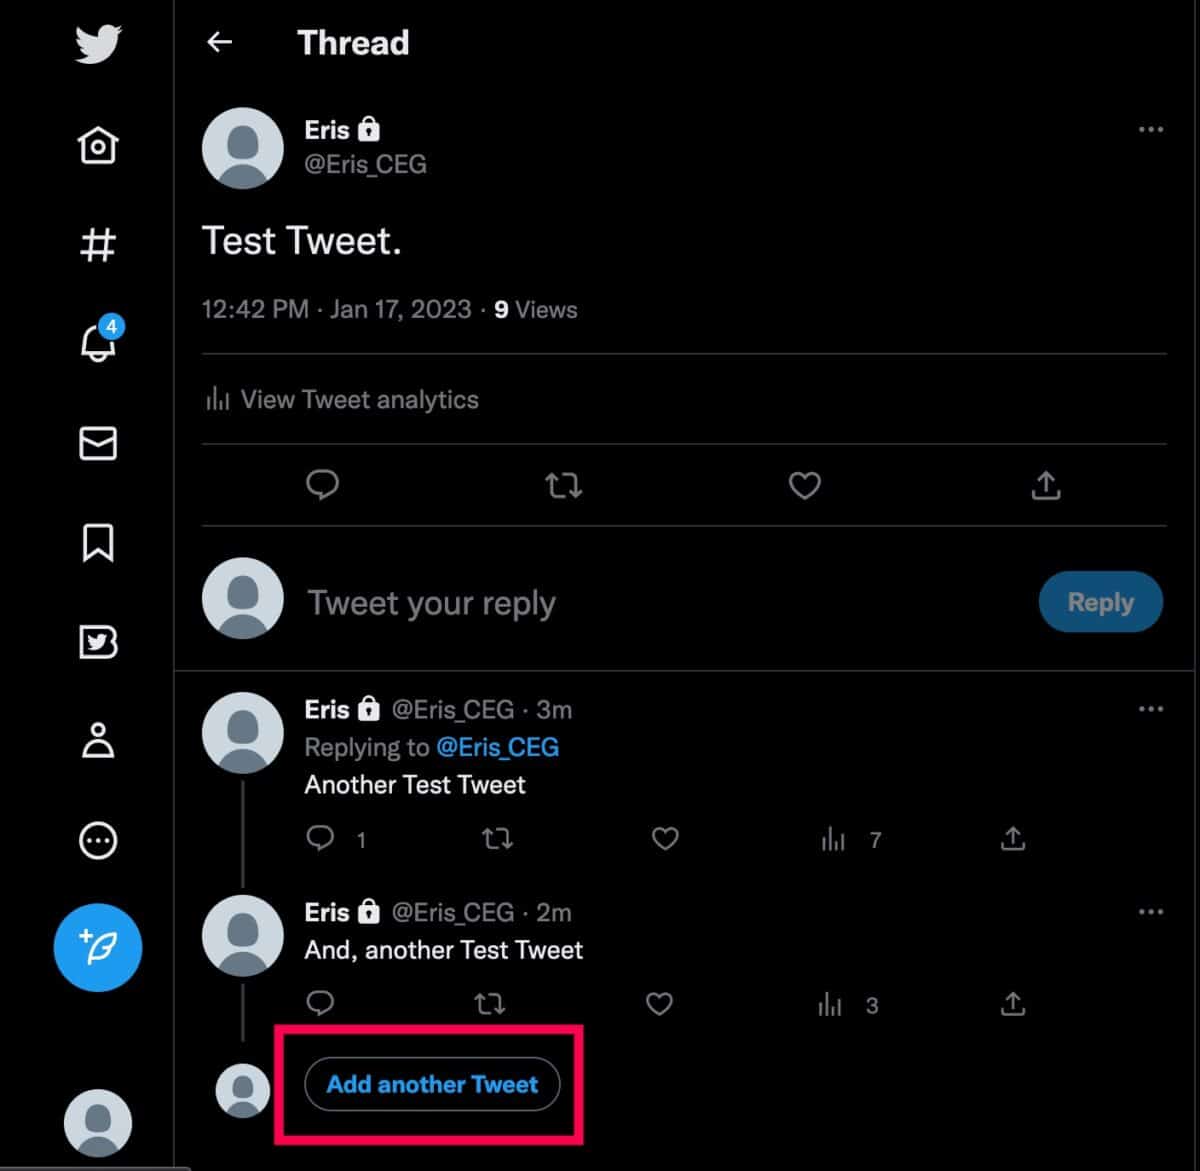Open View Tweet analytics
This screenshot has height=1171, width=1200.
(342, 399)
